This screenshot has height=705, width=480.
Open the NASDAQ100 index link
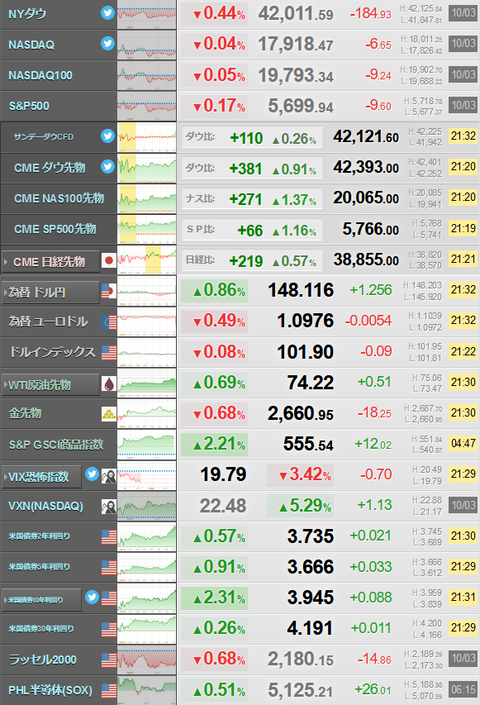pyautogui.click(x=40, y=75)
